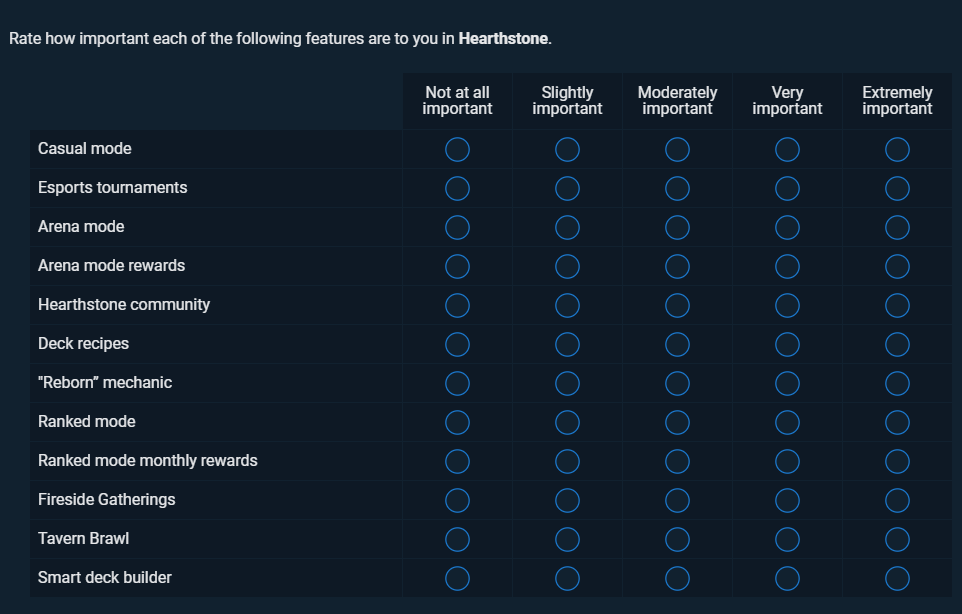This screenshot has height=614, width=962.
Task: Rate Casual mode as Not at all important
Action: [457, 150]
